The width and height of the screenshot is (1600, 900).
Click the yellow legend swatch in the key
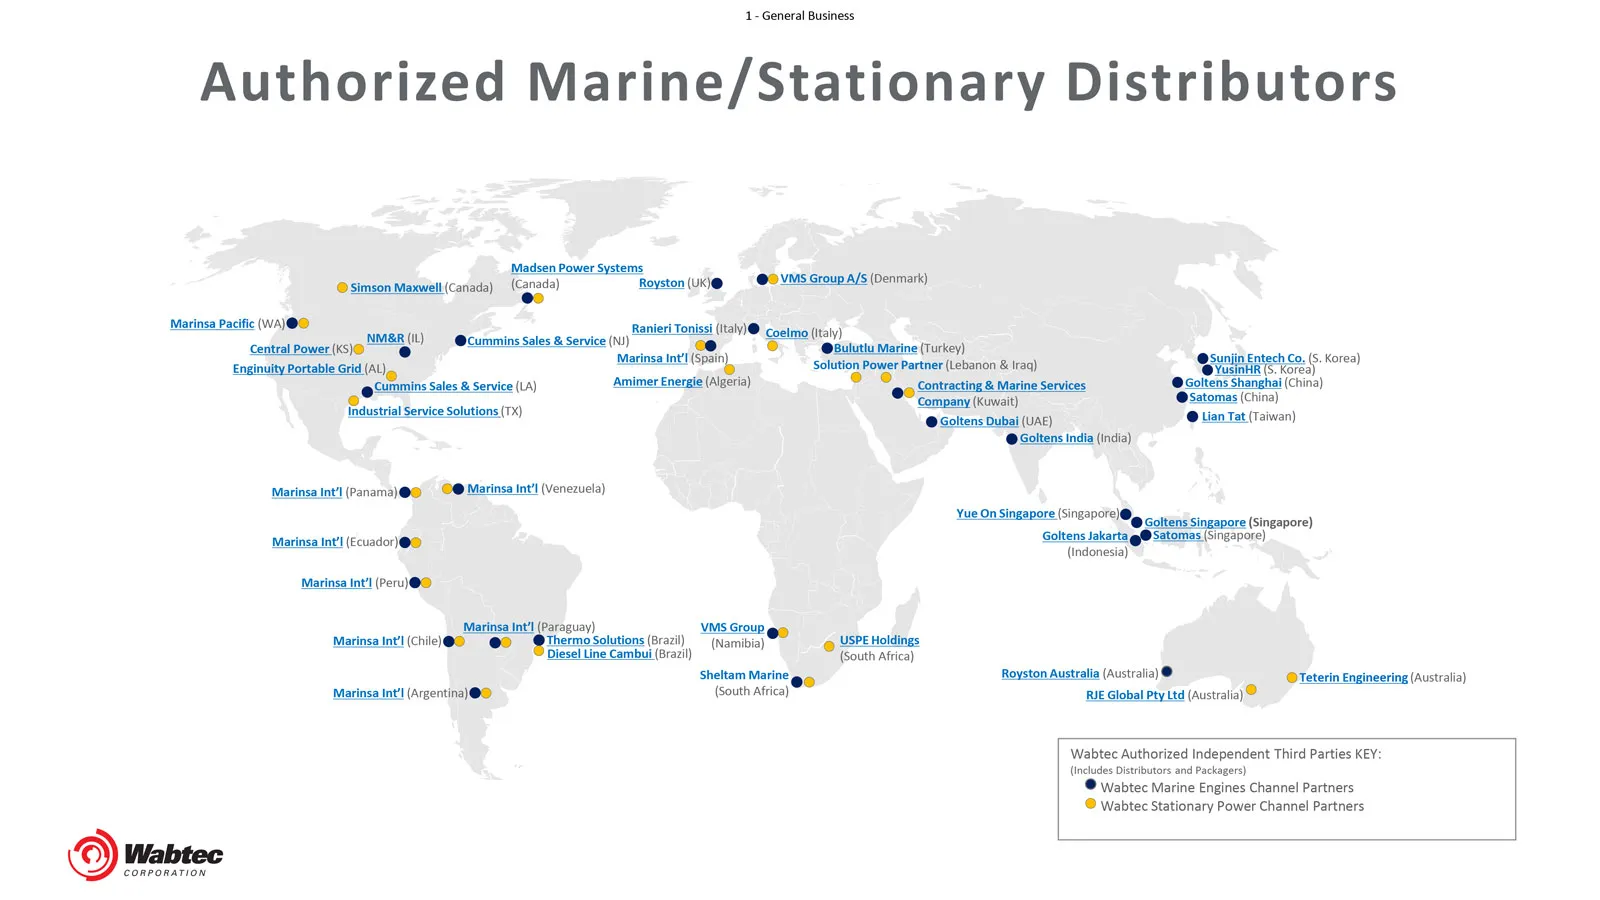pos(1090,803)
